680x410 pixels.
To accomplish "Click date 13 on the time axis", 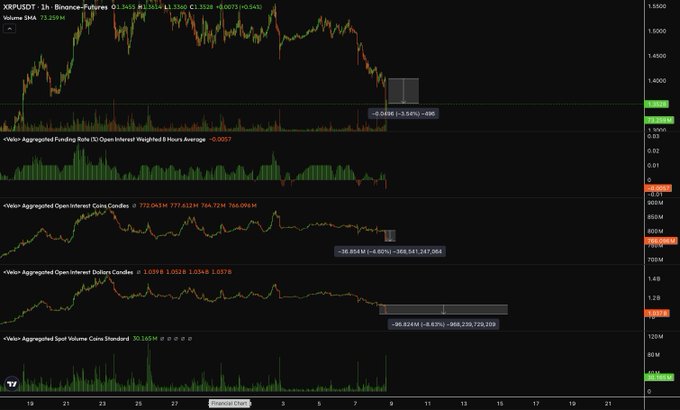I will pyautogui.click(x=464, y=404).
